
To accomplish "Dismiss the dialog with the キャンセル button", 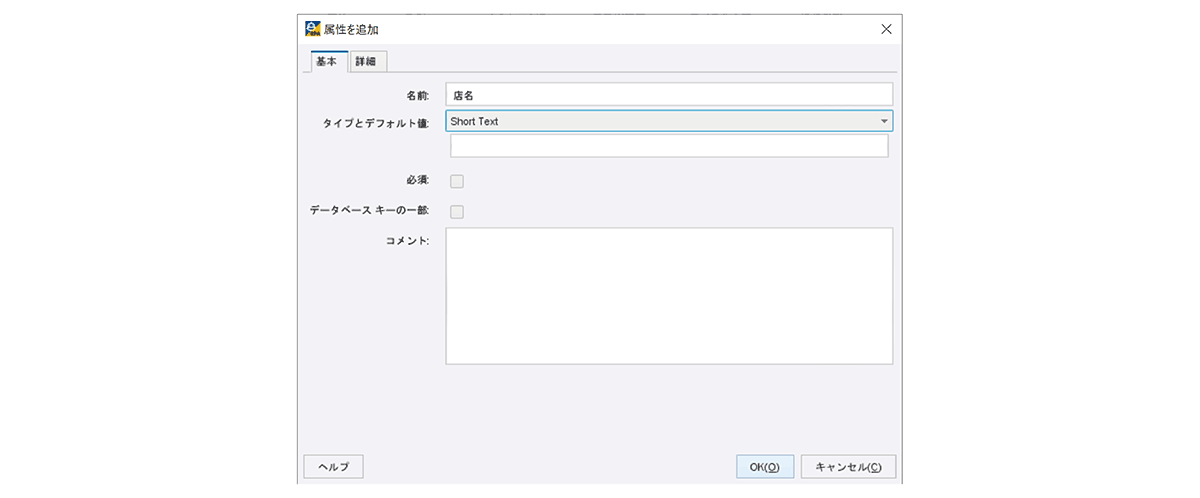I will pyautogui.click(x=848, y=467).
